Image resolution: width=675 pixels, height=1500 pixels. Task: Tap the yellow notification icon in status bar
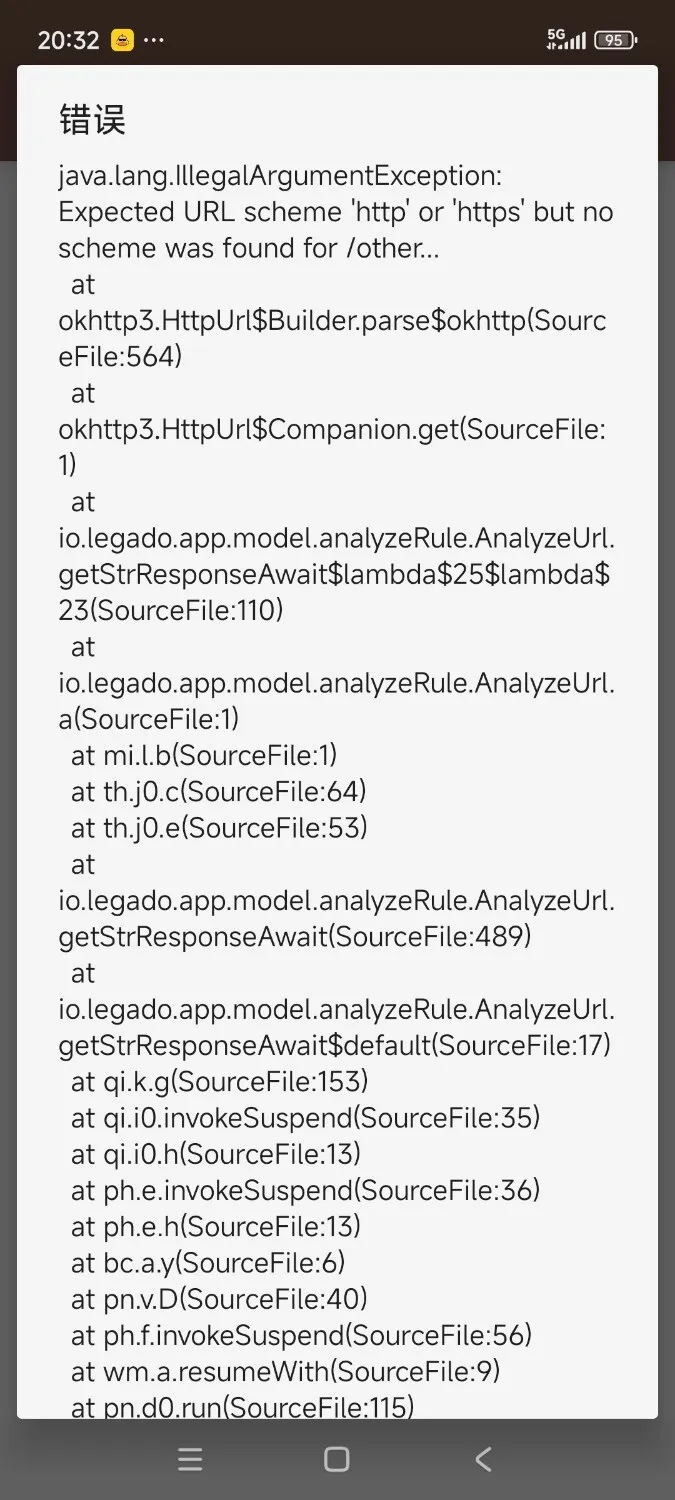coord(123,41)
